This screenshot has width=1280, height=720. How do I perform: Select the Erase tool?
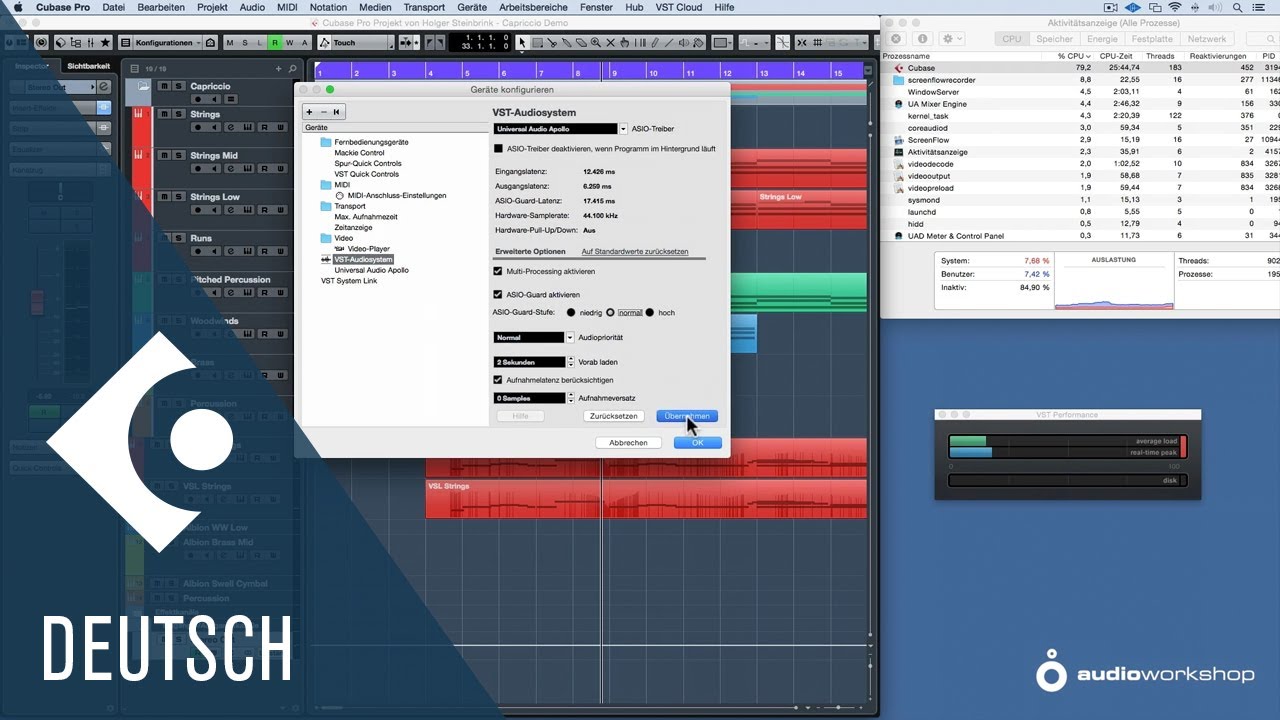coord(581,43)
